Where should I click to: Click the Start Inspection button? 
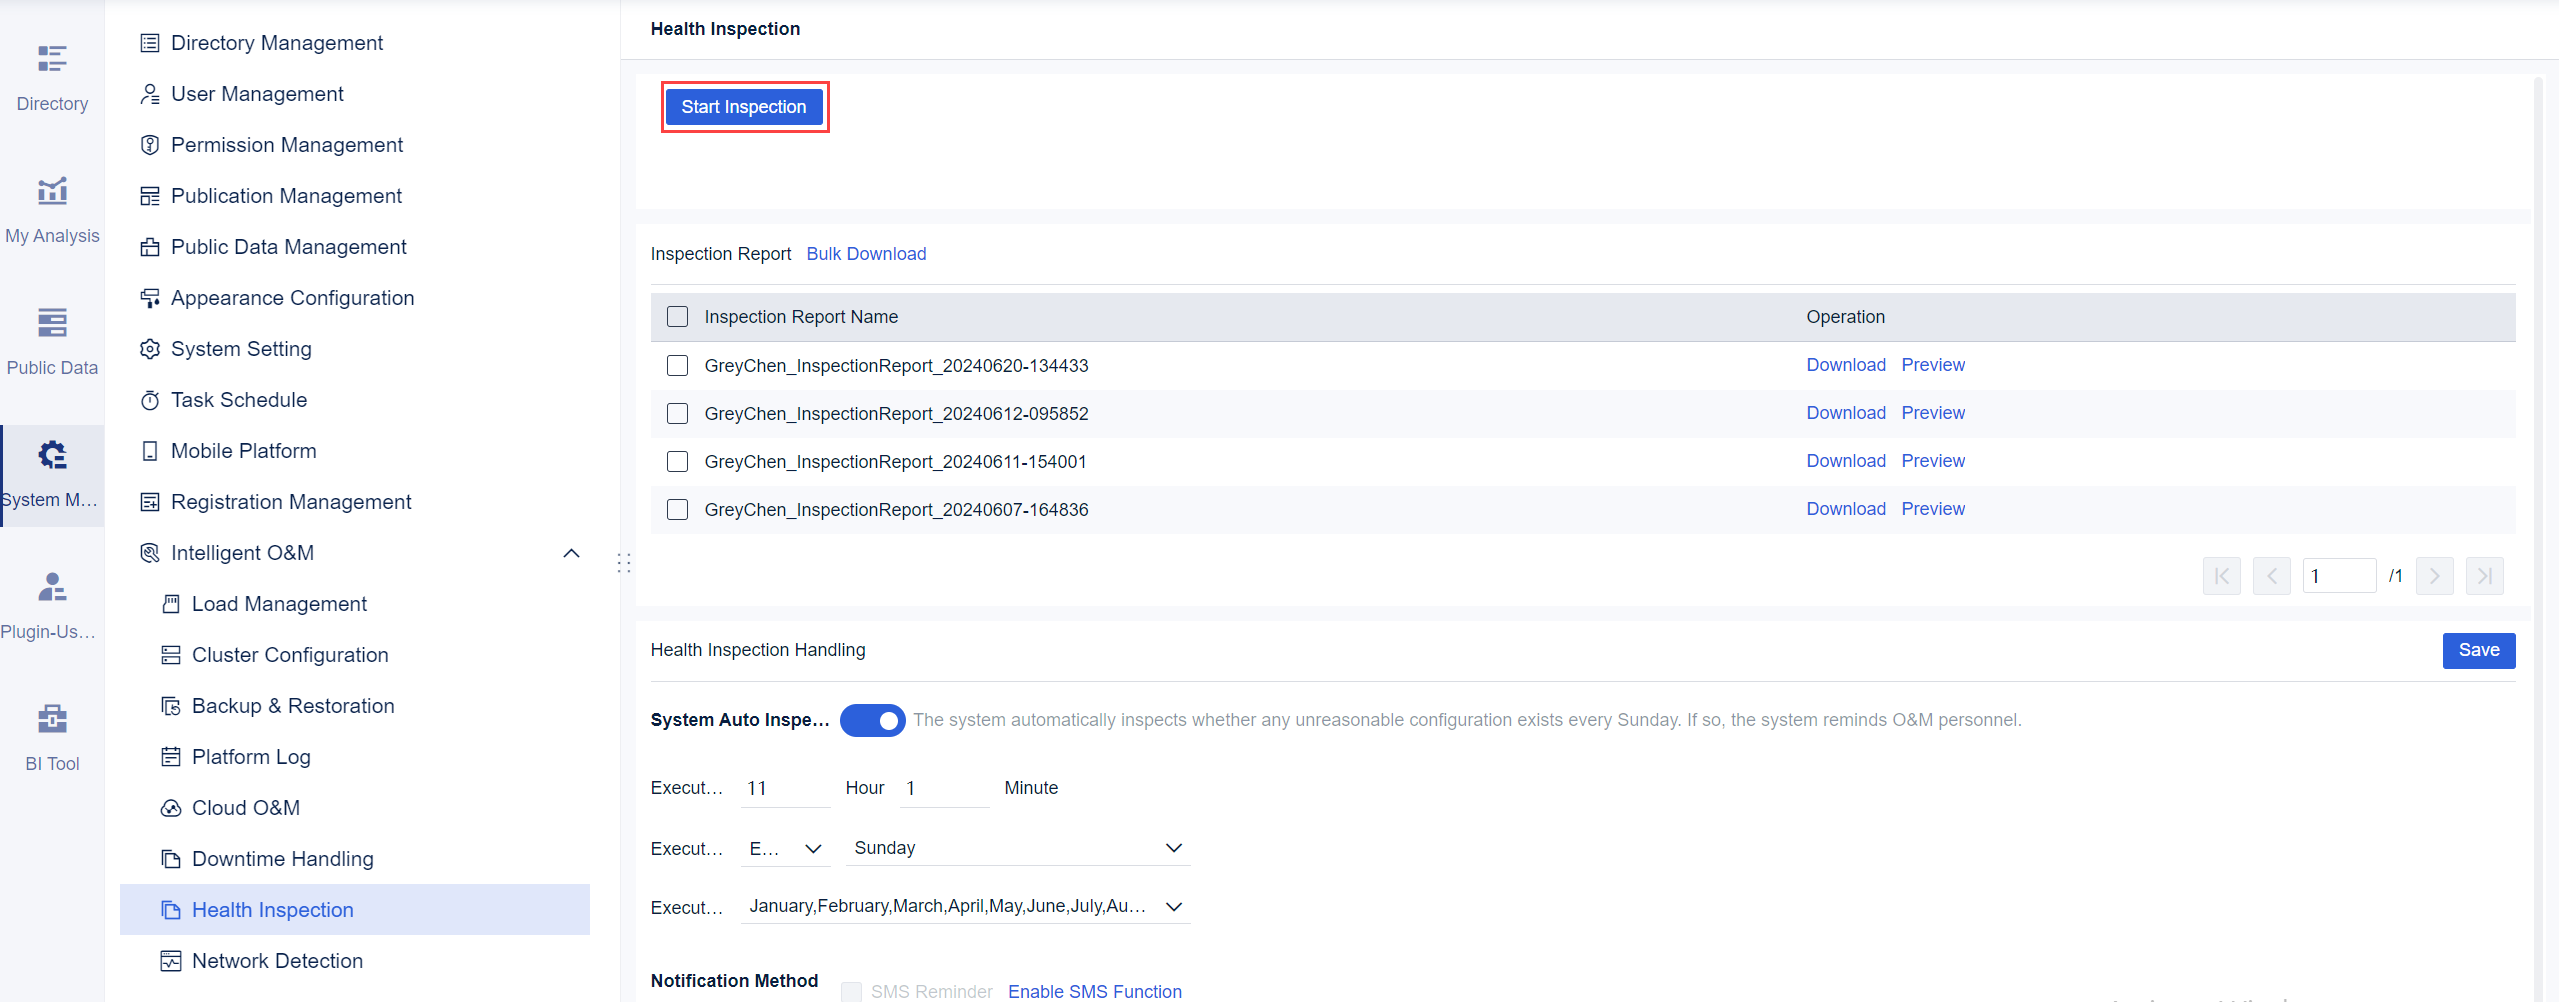click(744, 107)
